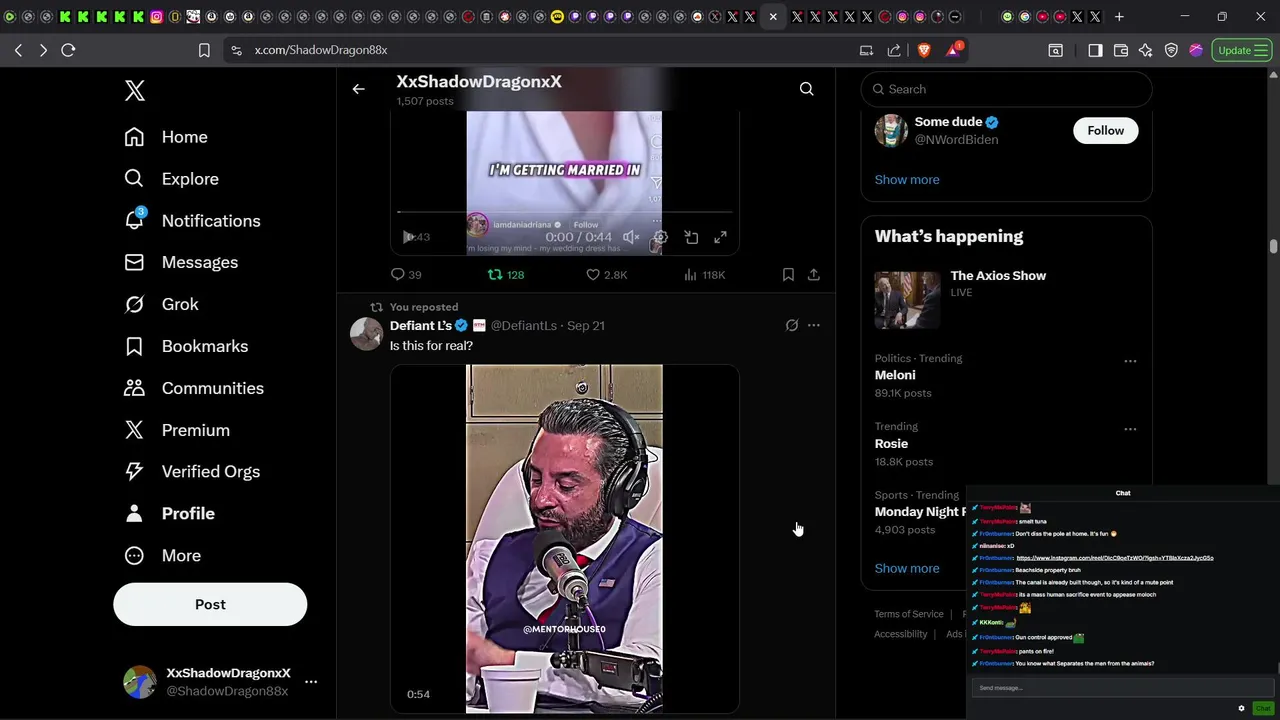
Task: Open the Brave VPN shield icon
Action: (x=1171, y=50)
